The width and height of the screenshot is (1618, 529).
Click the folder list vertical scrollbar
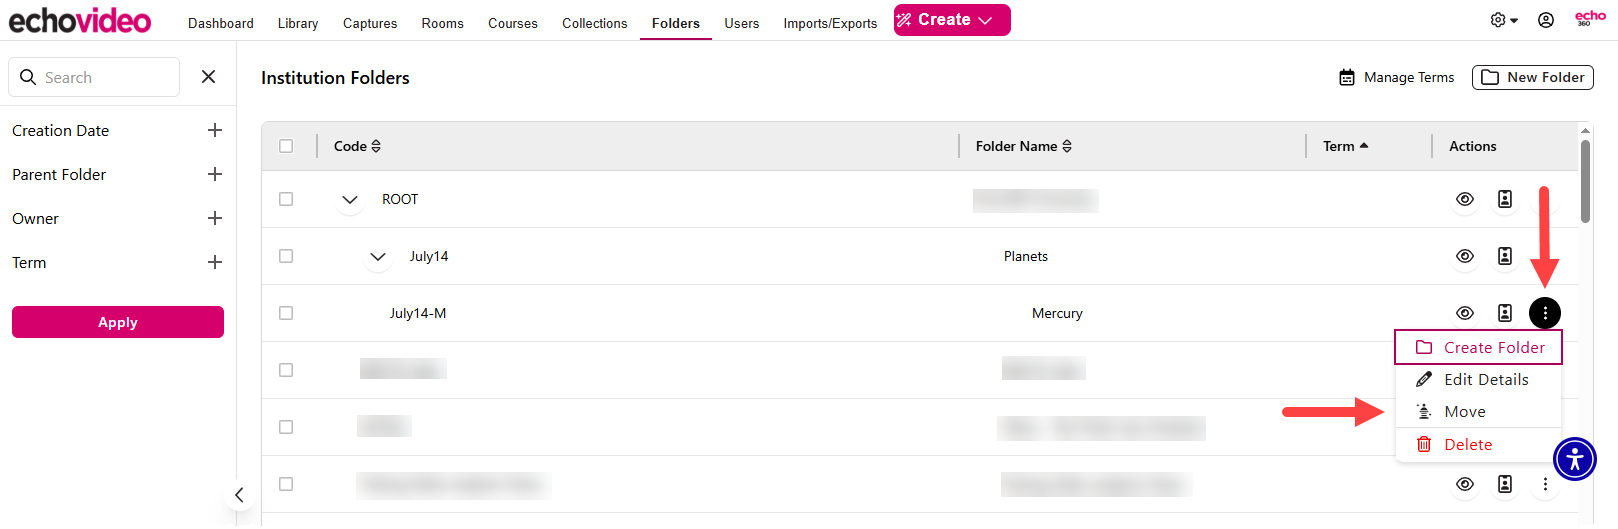pos(1585,180)
